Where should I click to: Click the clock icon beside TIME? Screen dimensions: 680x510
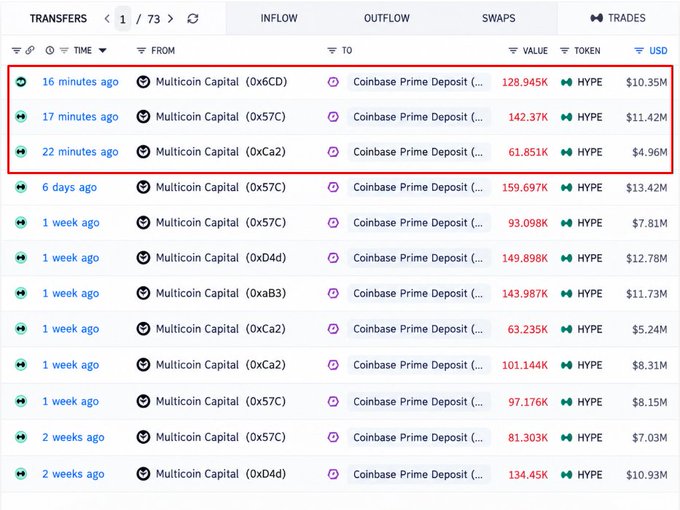tap(50, 50)
